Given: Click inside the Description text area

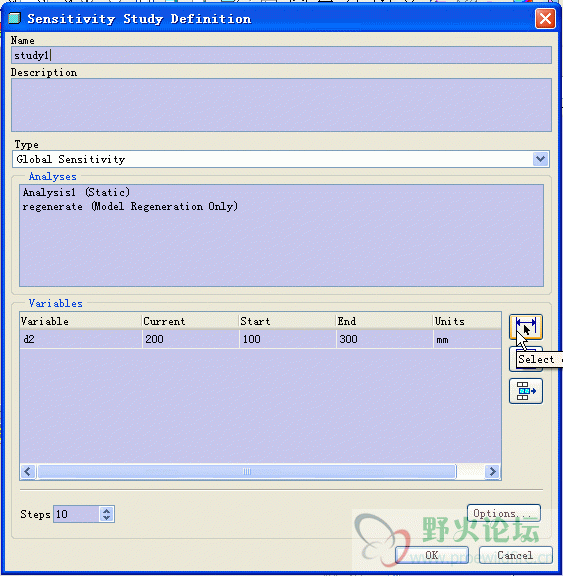Looking at the screenshot, I should pos(281,105).
